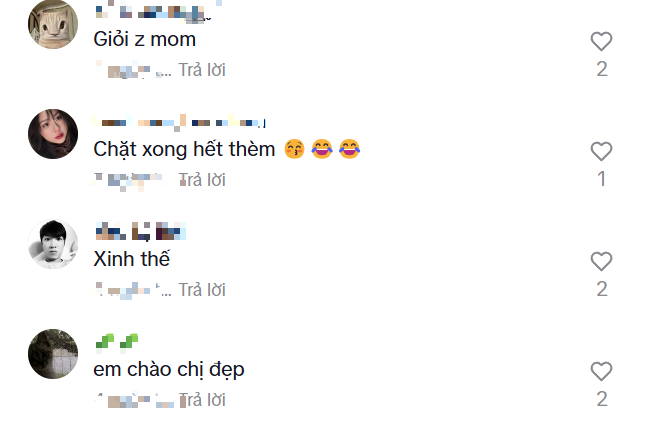Open the username above "Xinh thế"
Viewport: 656px width, 423px height.
click(140, 231)
